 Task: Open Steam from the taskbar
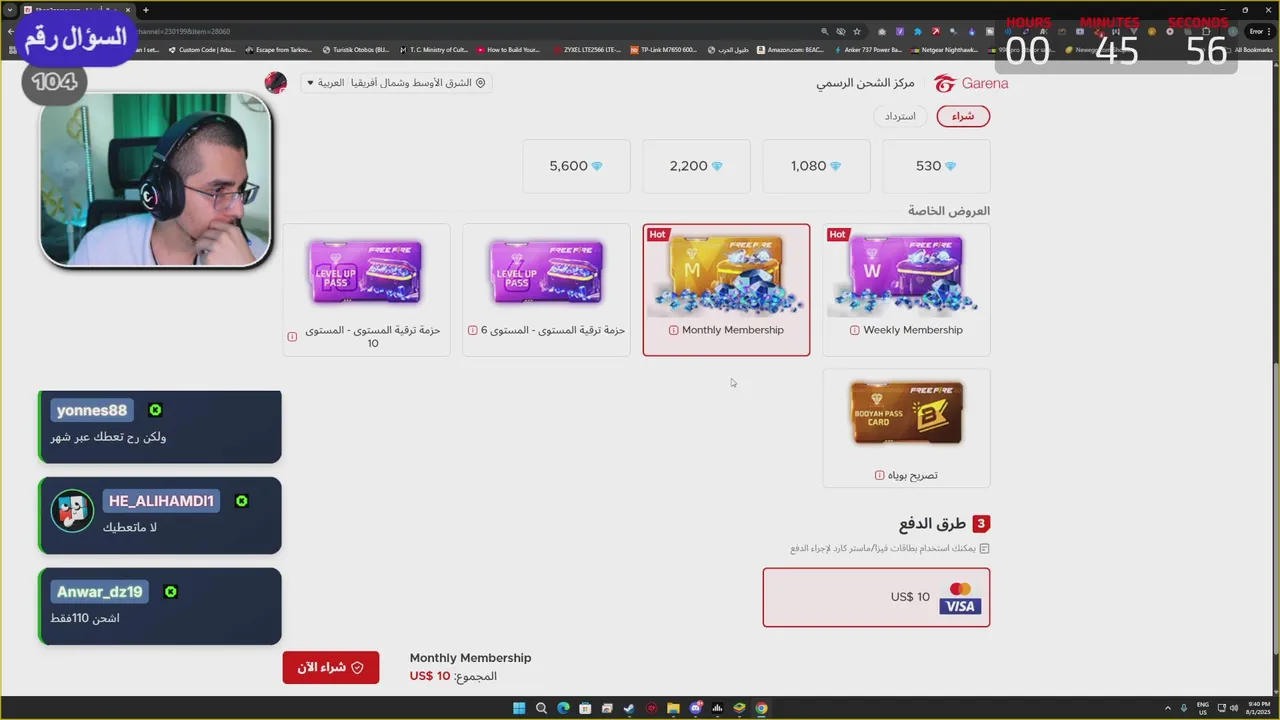pos(629,708)
